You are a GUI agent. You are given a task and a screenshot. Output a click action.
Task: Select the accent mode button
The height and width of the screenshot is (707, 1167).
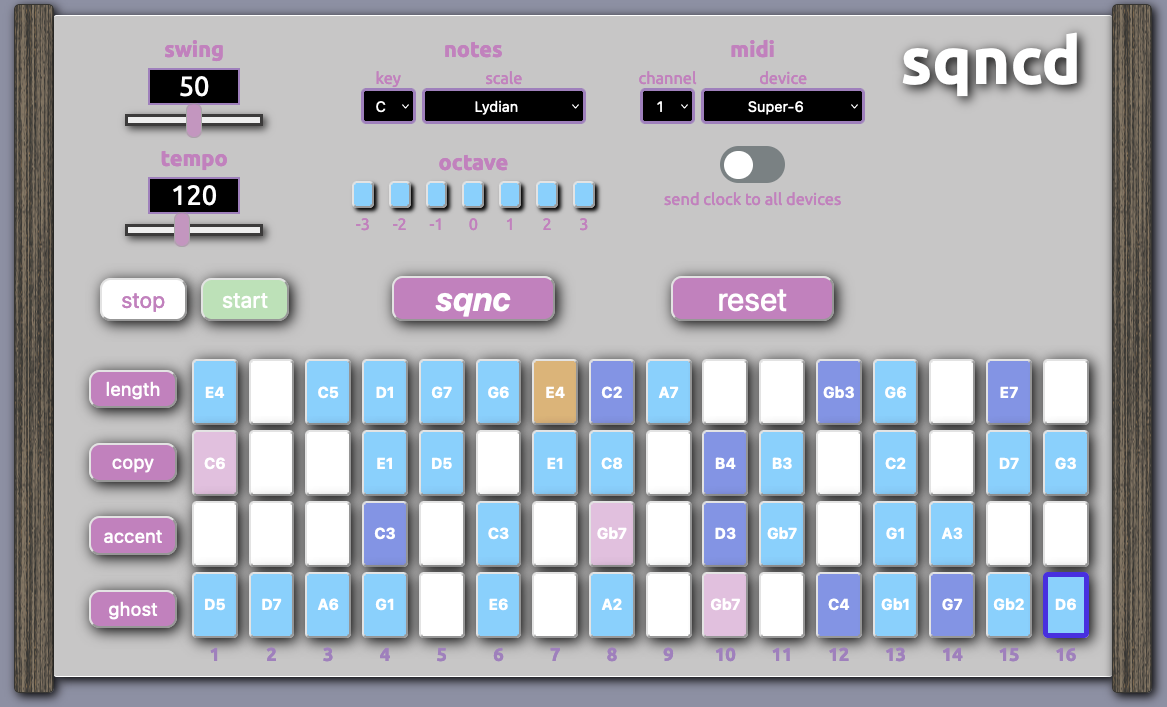pyautogui.click(x=132, y=536)
